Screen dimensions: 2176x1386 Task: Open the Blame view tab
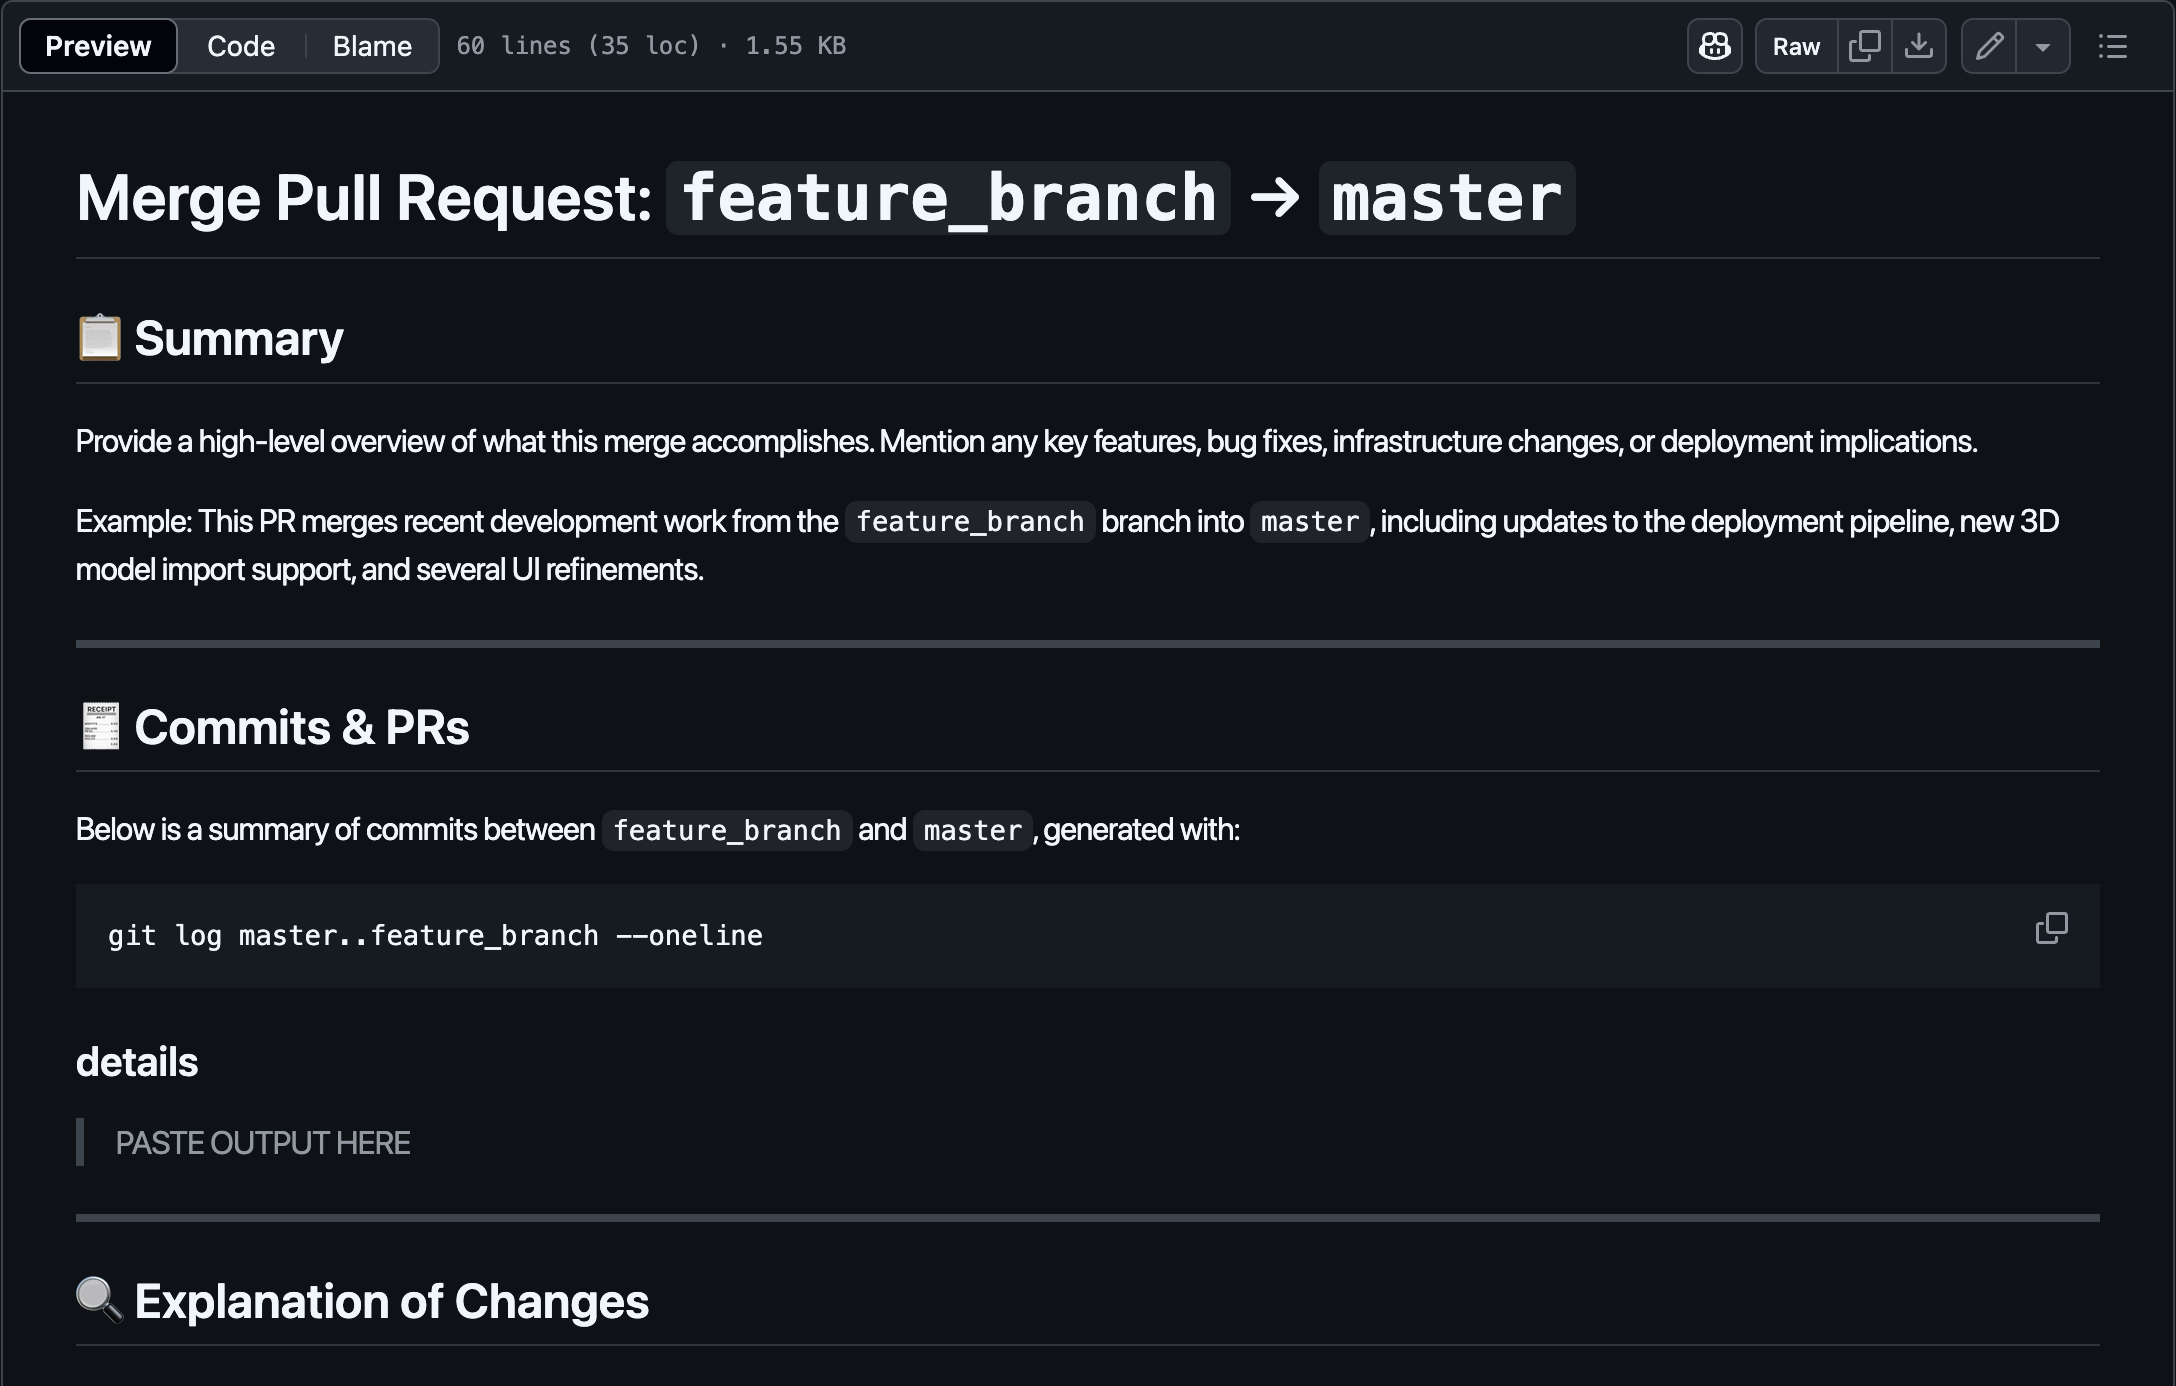(x=372, y=46)
